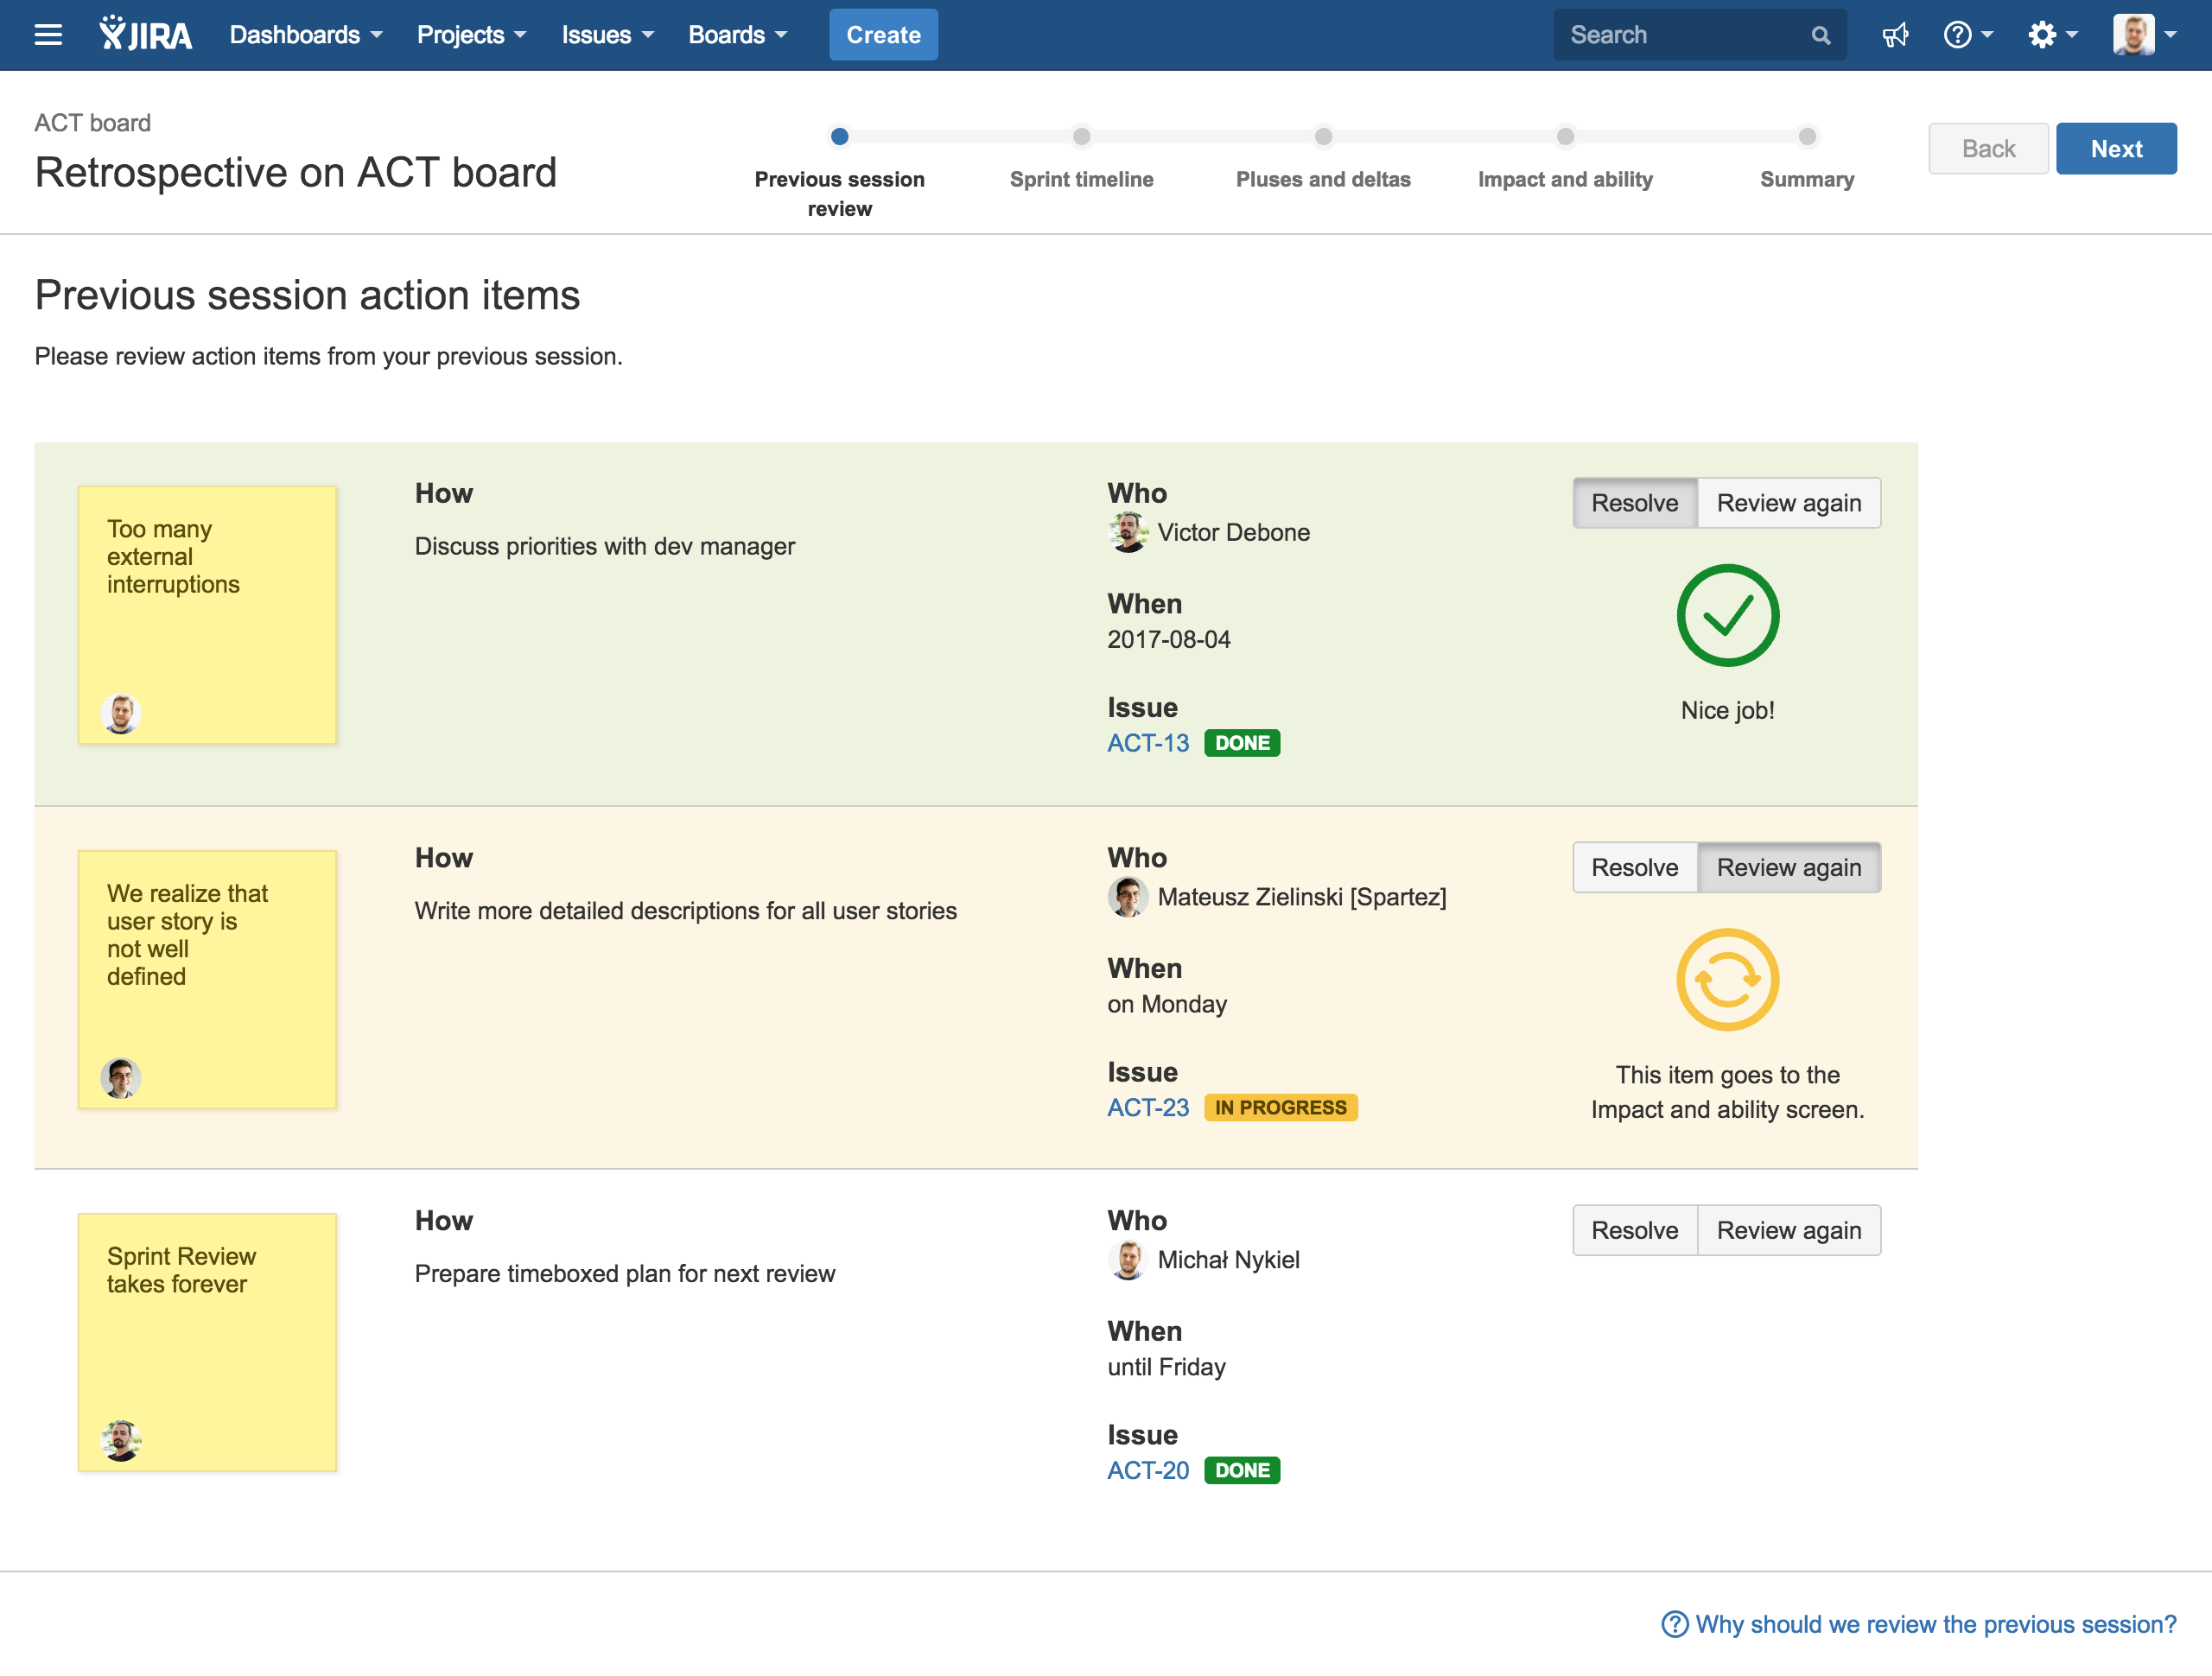
Task: Click the orange review-again refresh icon
Action: 1727,980
